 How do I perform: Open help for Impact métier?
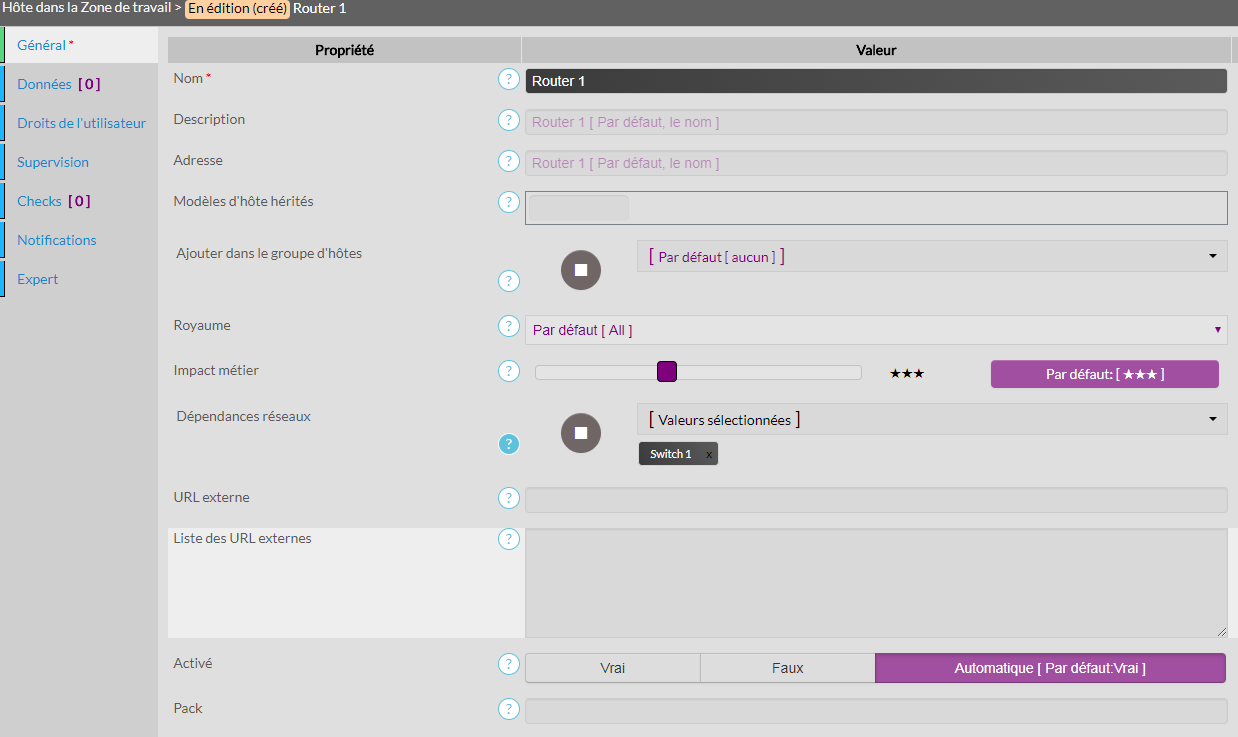pos(509,372)
